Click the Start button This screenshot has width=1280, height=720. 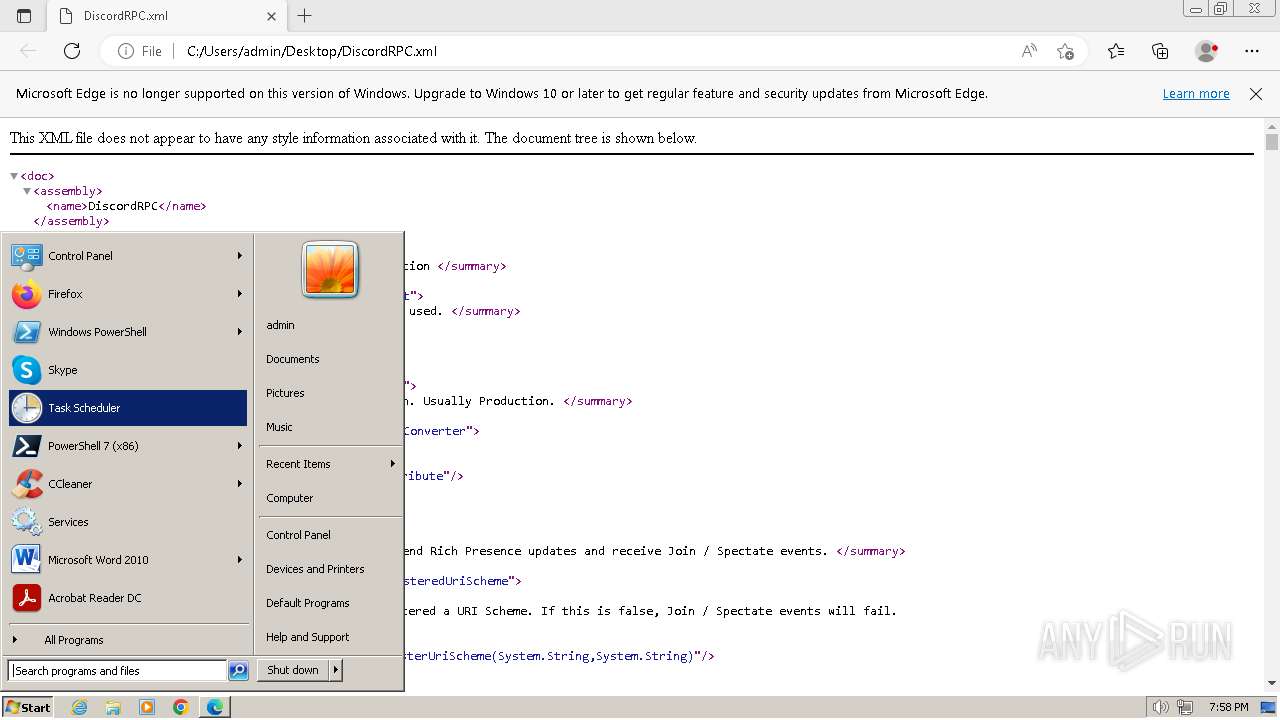[x=28, y=707]
